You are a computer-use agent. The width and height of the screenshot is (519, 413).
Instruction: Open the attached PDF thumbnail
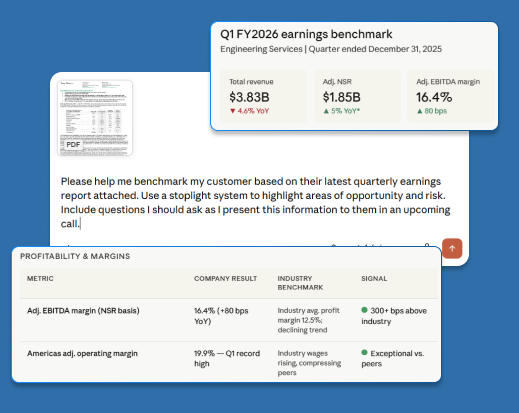click(x=95, y=118)
